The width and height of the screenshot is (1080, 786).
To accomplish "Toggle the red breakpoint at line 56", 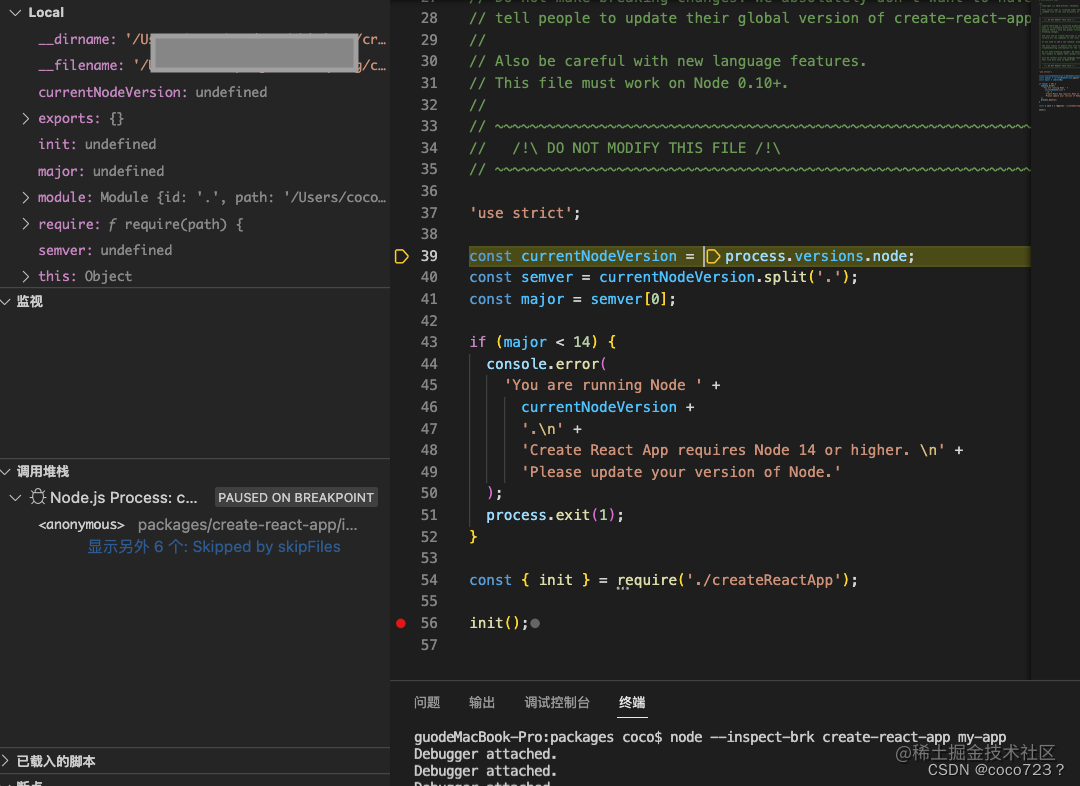I will tap(401, 623).
